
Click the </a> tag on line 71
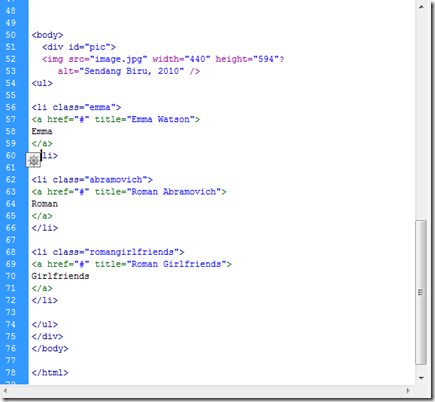(x=42, y=288)
